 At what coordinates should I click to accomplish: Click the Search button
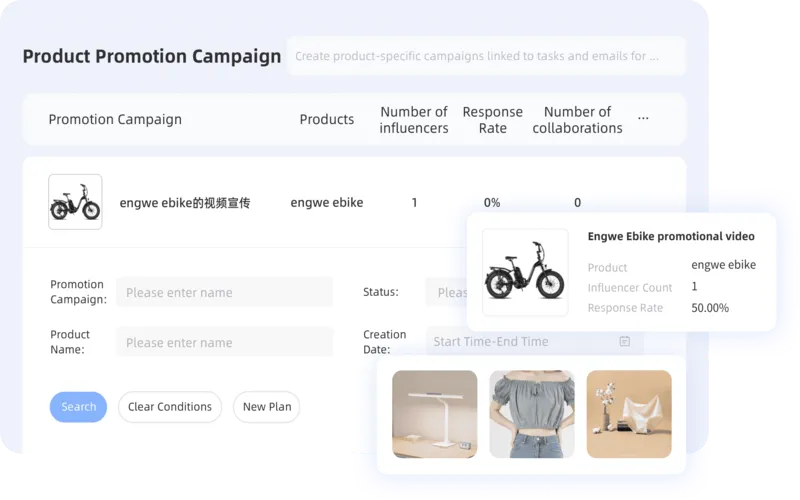pos(78,407)
